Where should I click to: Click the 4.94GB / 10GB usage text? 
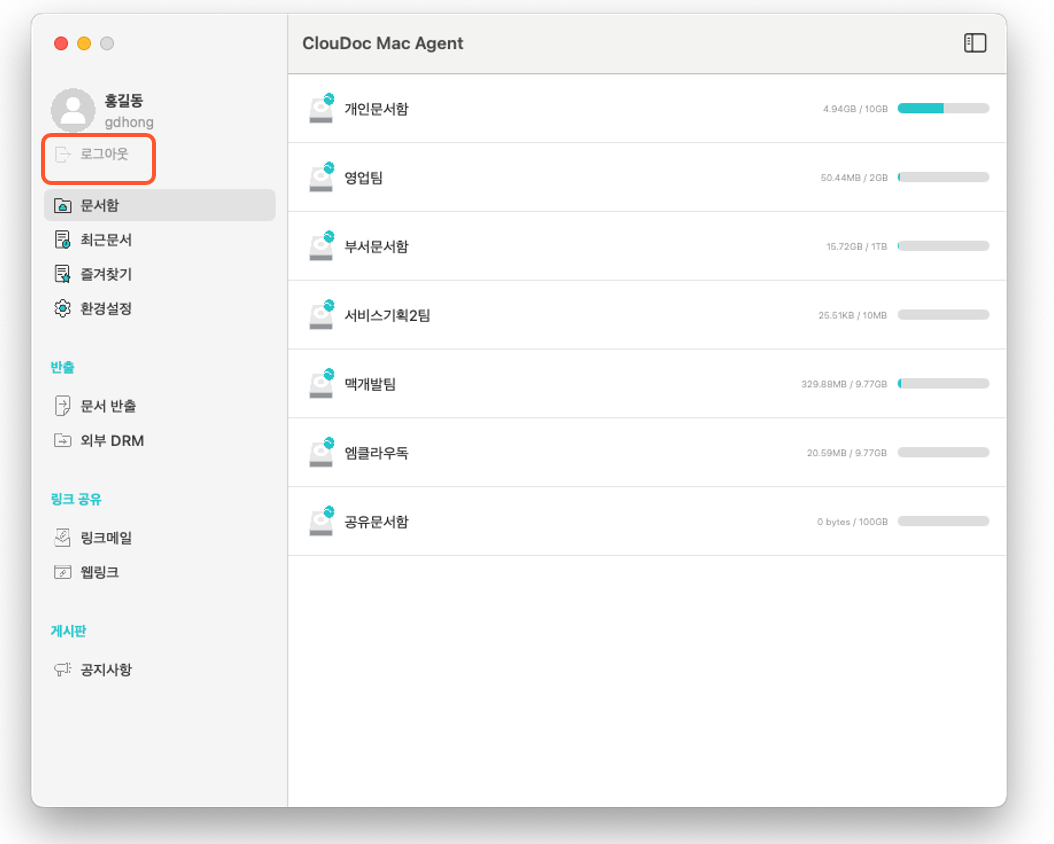(855, 109)
